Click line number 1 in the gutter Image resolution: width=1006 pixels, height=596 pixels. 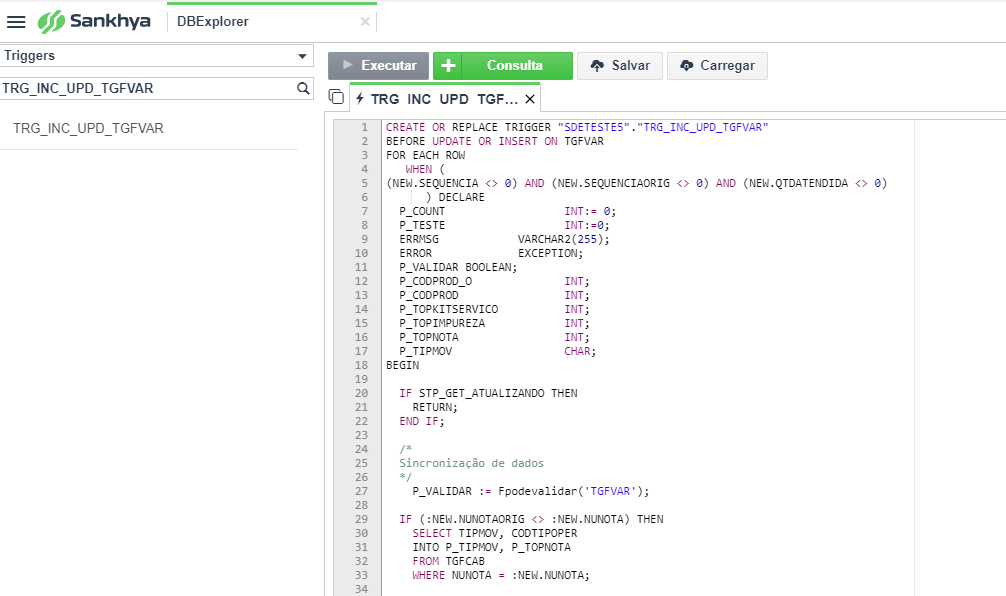coord(364,127)
